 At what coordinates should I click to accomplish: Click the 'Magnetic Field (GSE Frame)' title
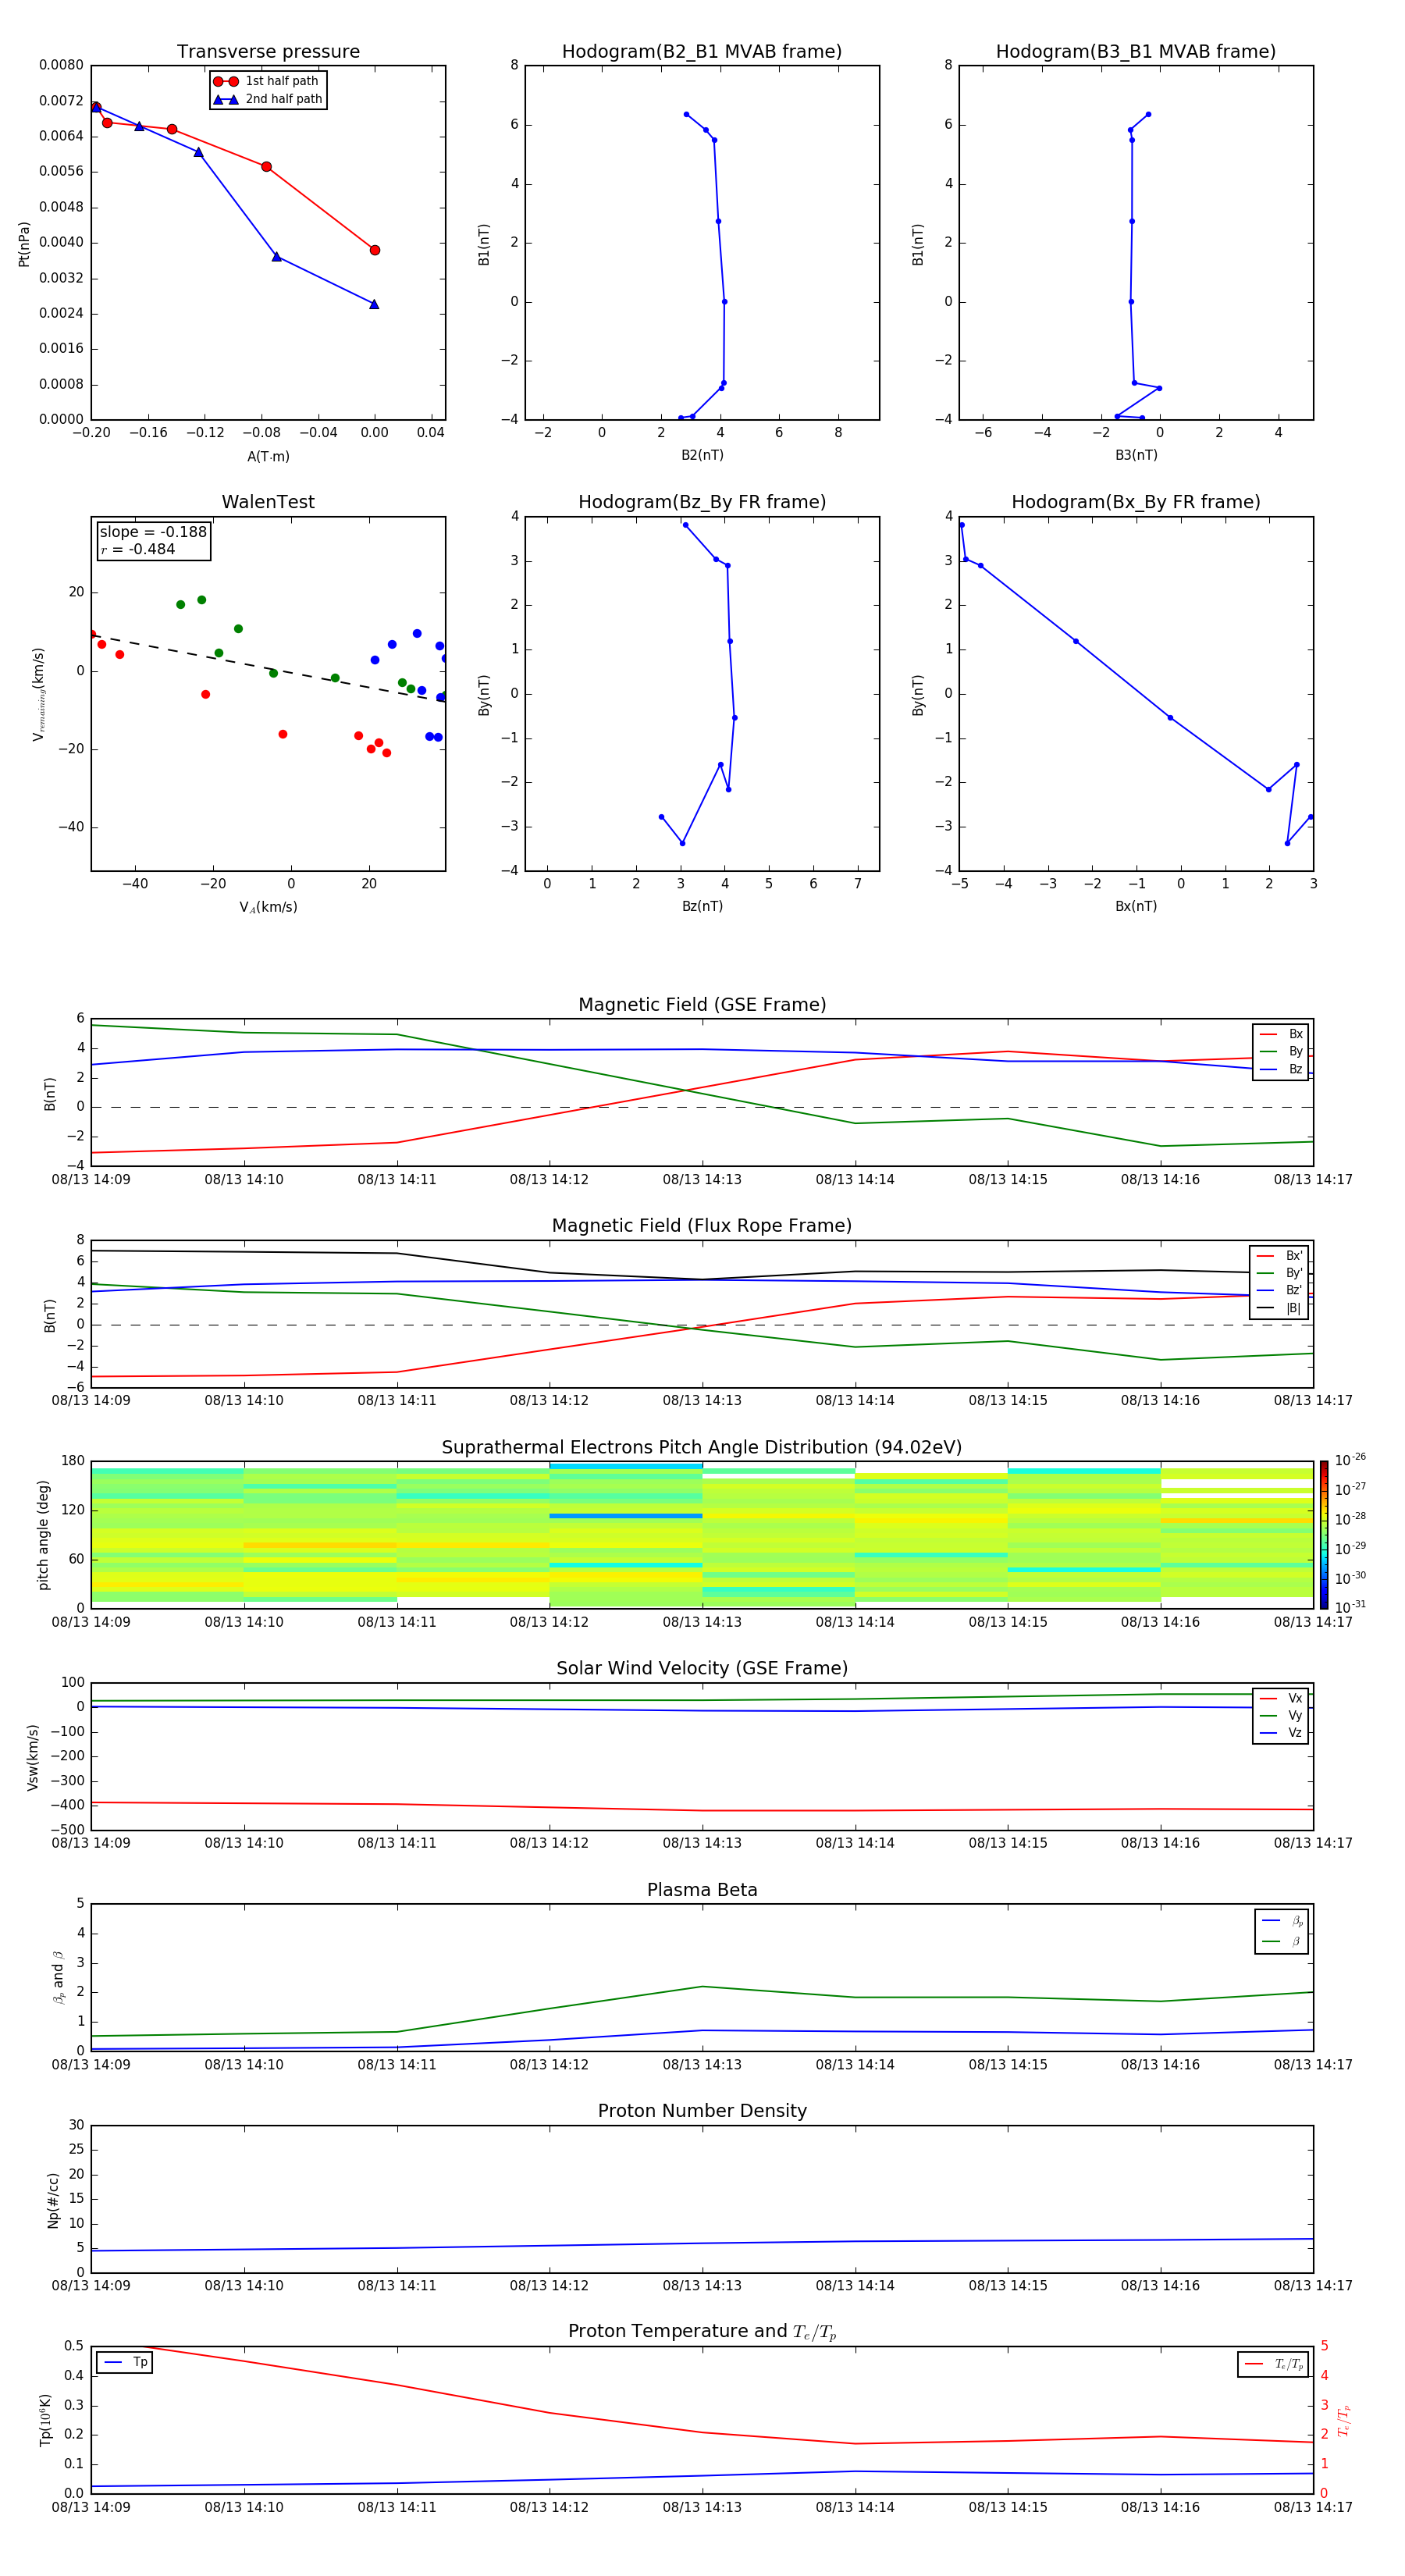[702, 1005]
